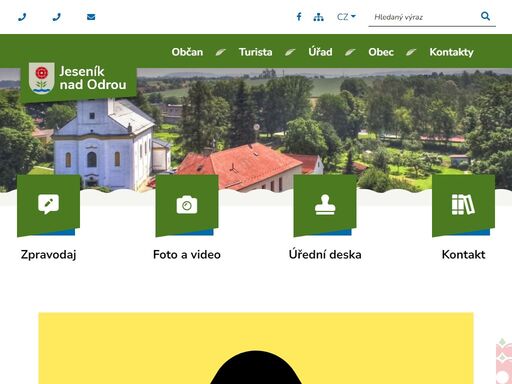Open the Facebook page icon
Image resolution: width=512 pixels, height=384 pixels.
pyautogui.click(x=299, y=17)
